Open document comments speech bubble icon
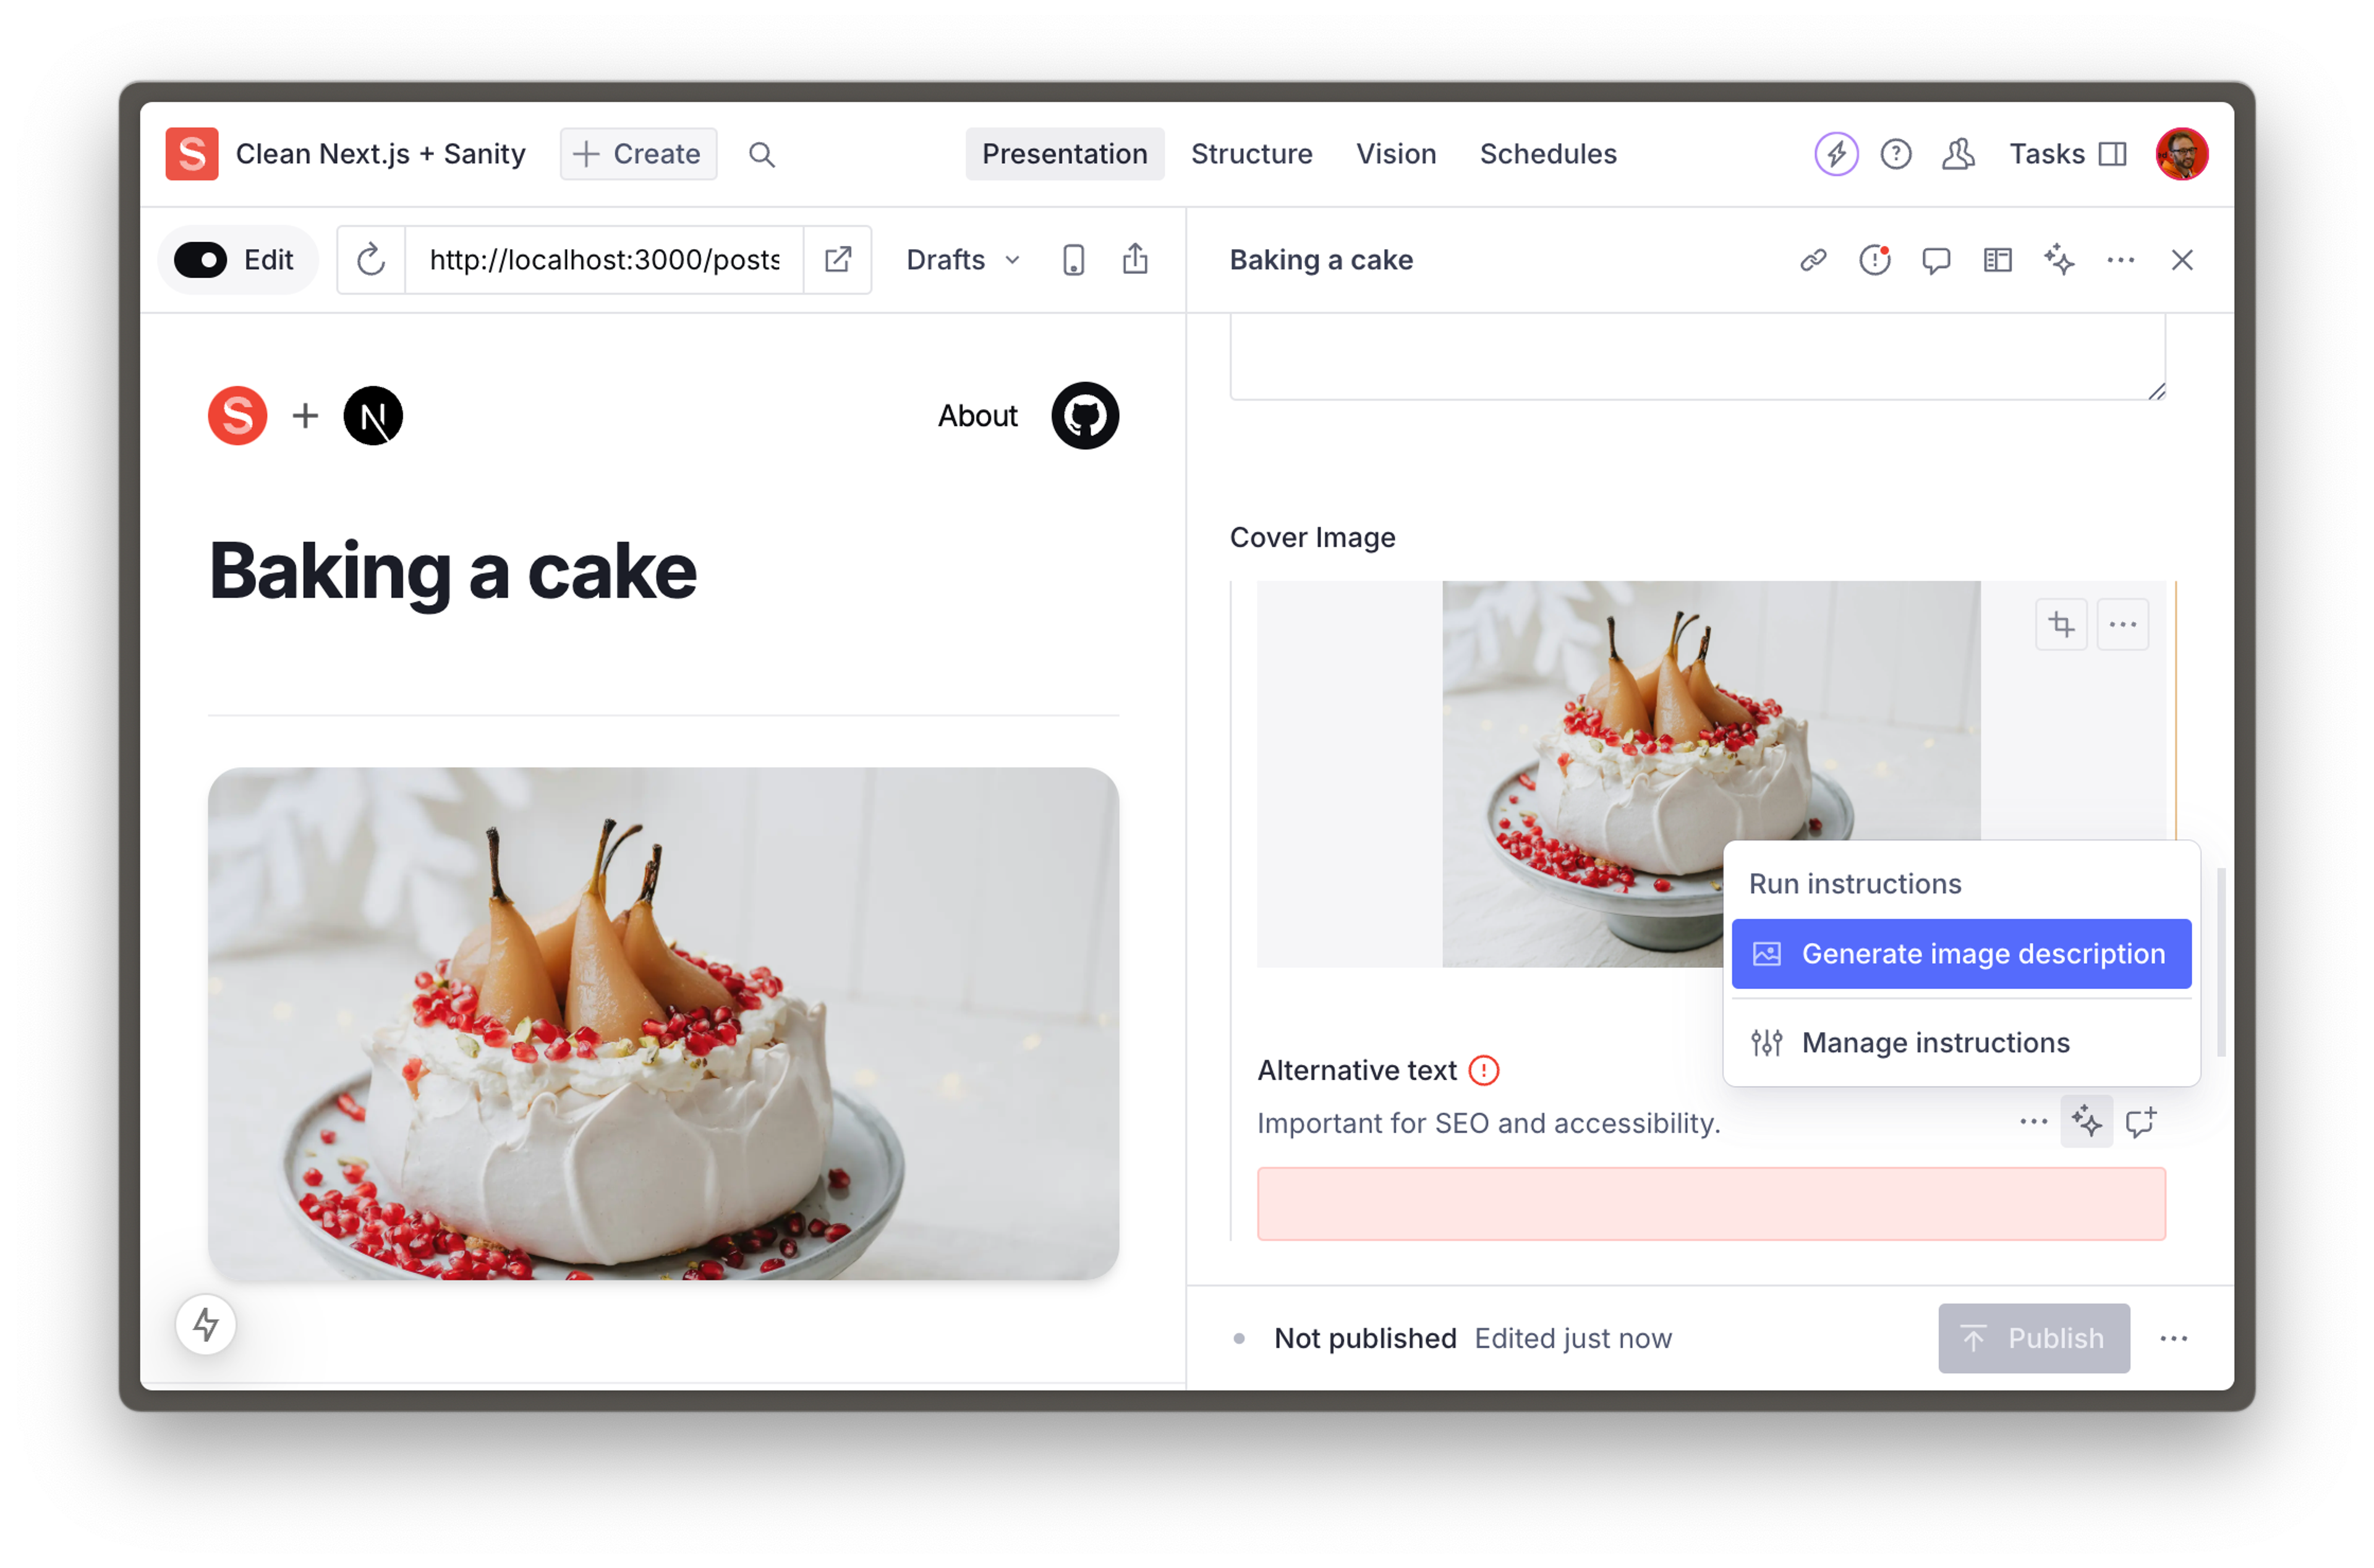Screen dimensions: 2374x1568 [x=1936, y=260]
